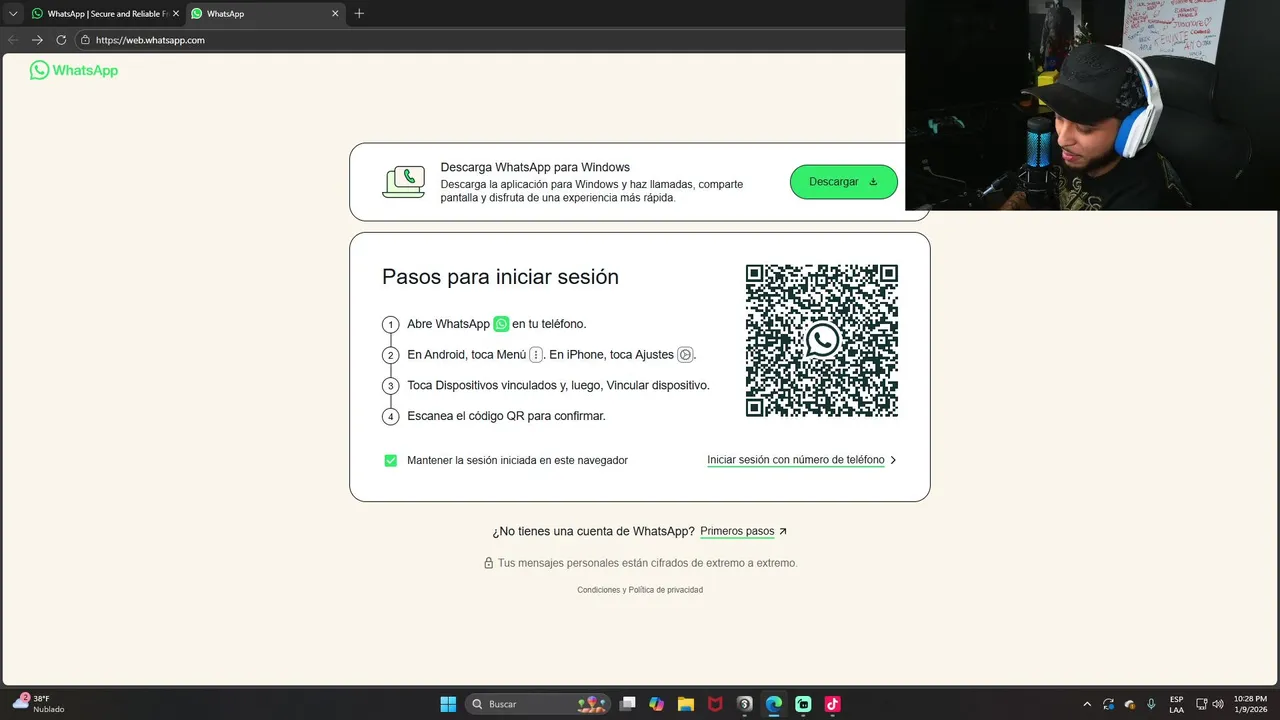Image resolution: width=1280 pixels, height=720 pixels.
Task: Open File Explorer from the taskbar
Action: [686, 704]
